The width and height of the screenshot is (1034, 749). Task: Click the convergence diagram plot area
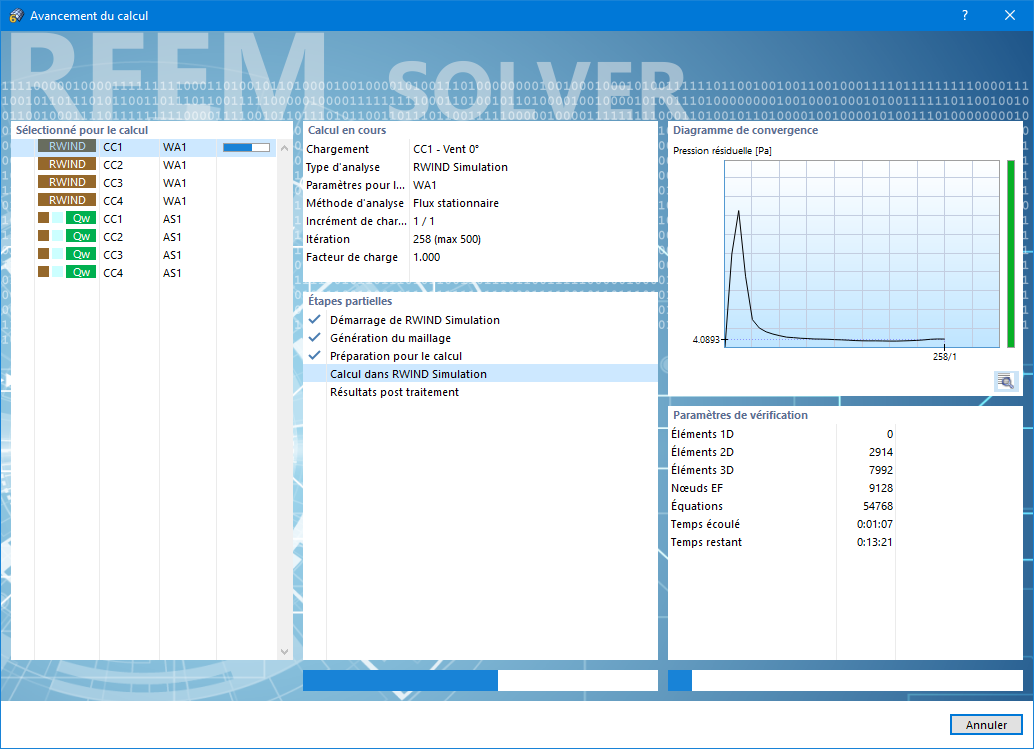click(x=862, y=254)
